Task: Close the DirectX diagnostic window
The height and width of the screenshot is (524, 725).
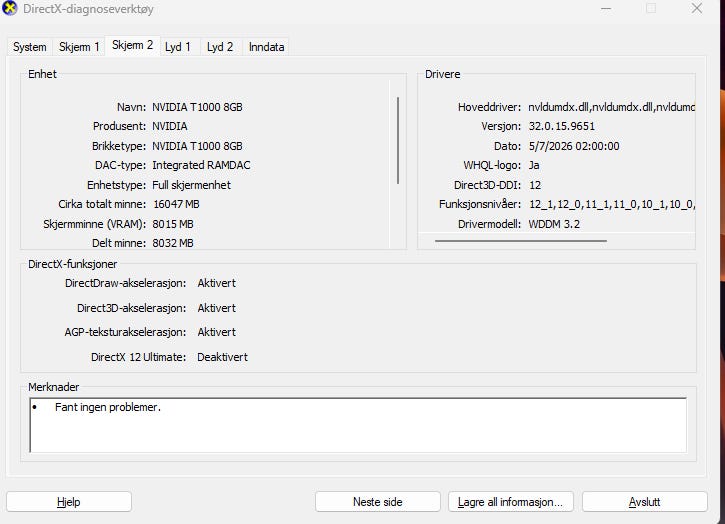Action: coord(697,8)
